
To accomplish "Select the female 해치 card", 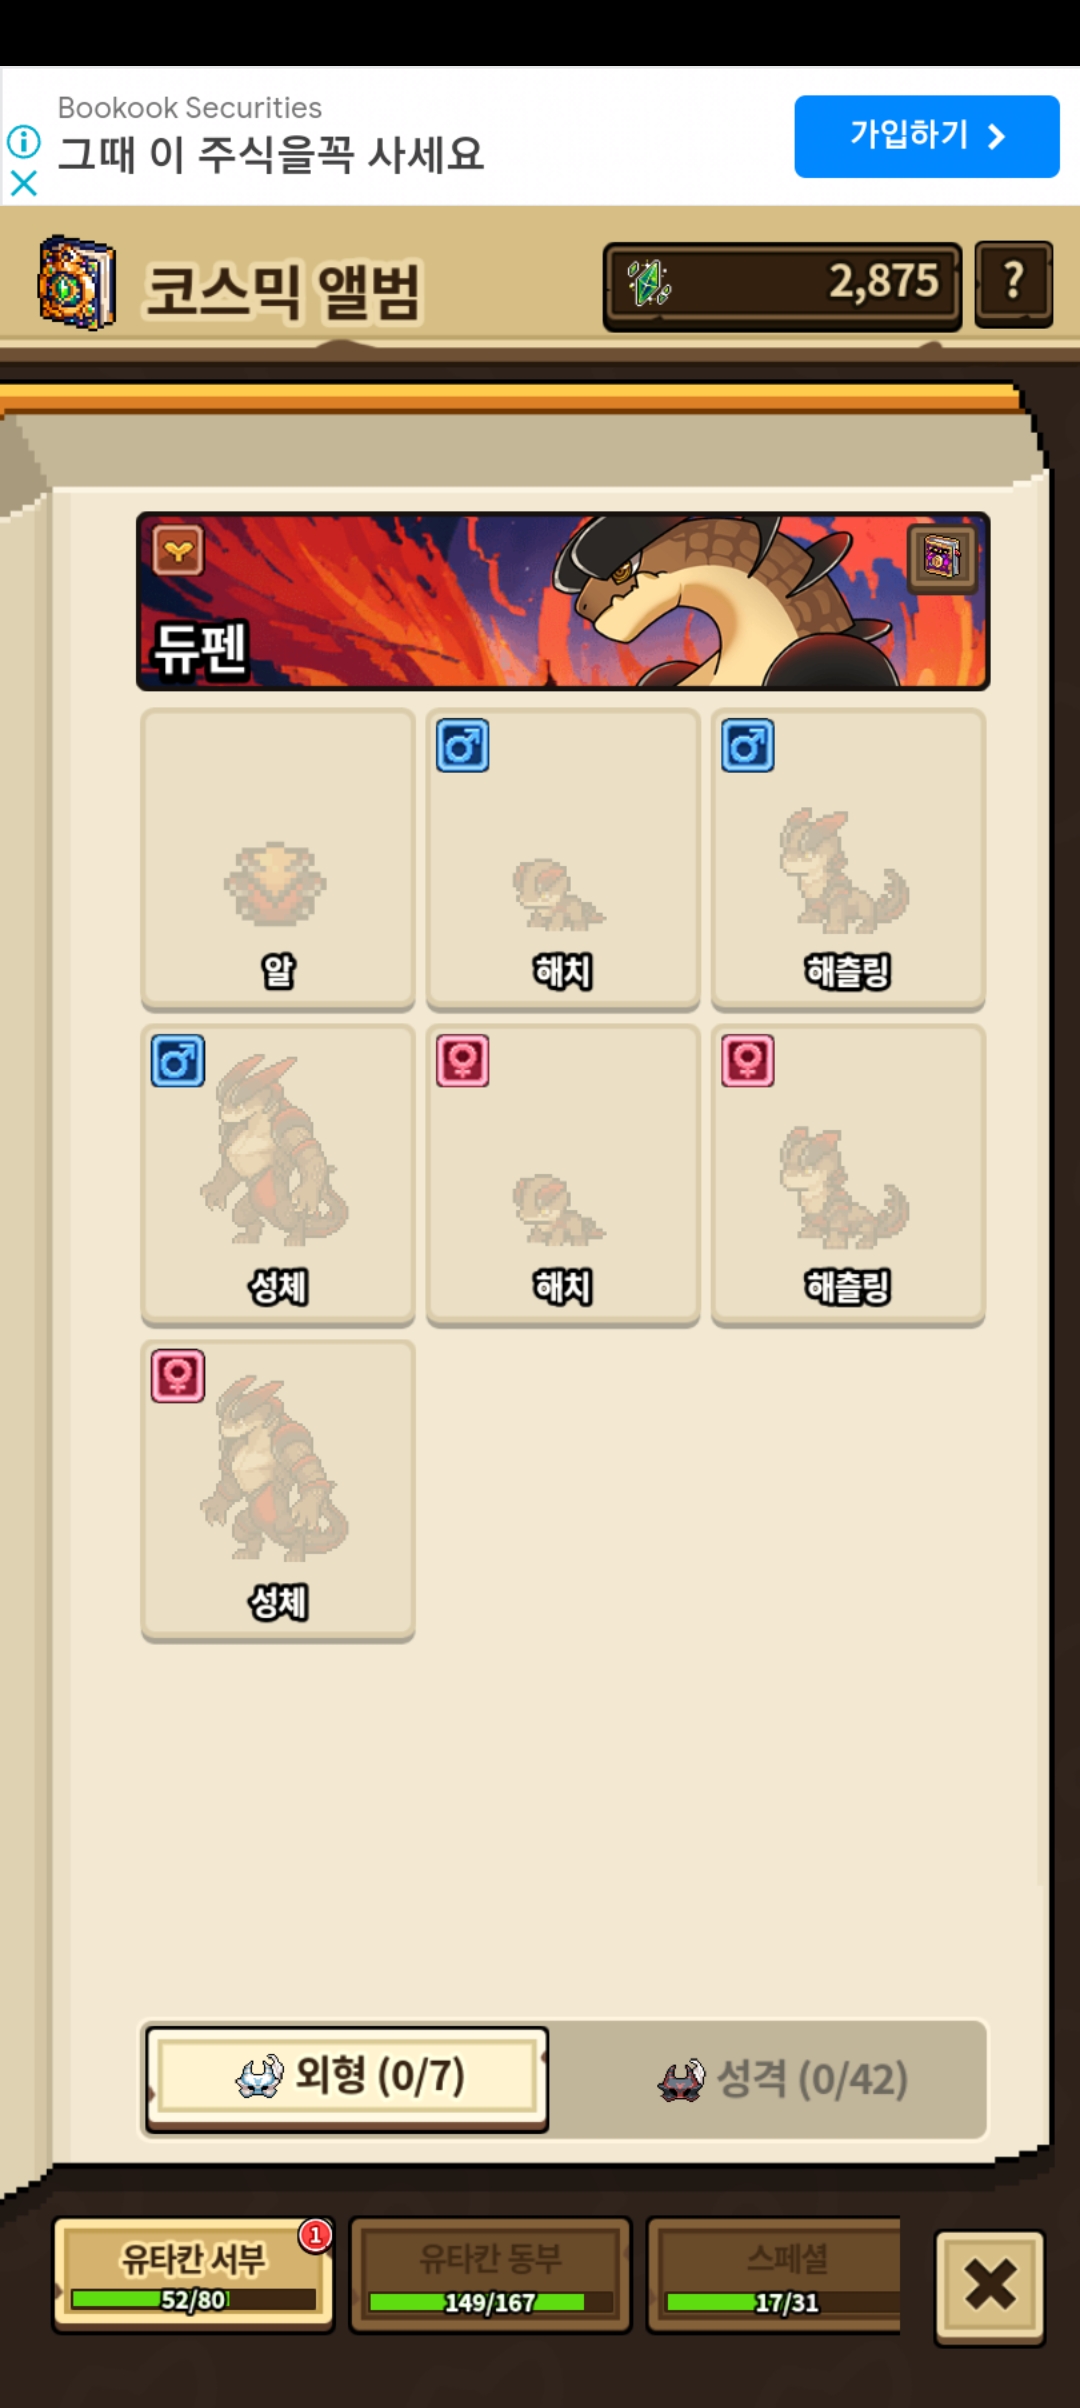I will (x=563, y=1175).
